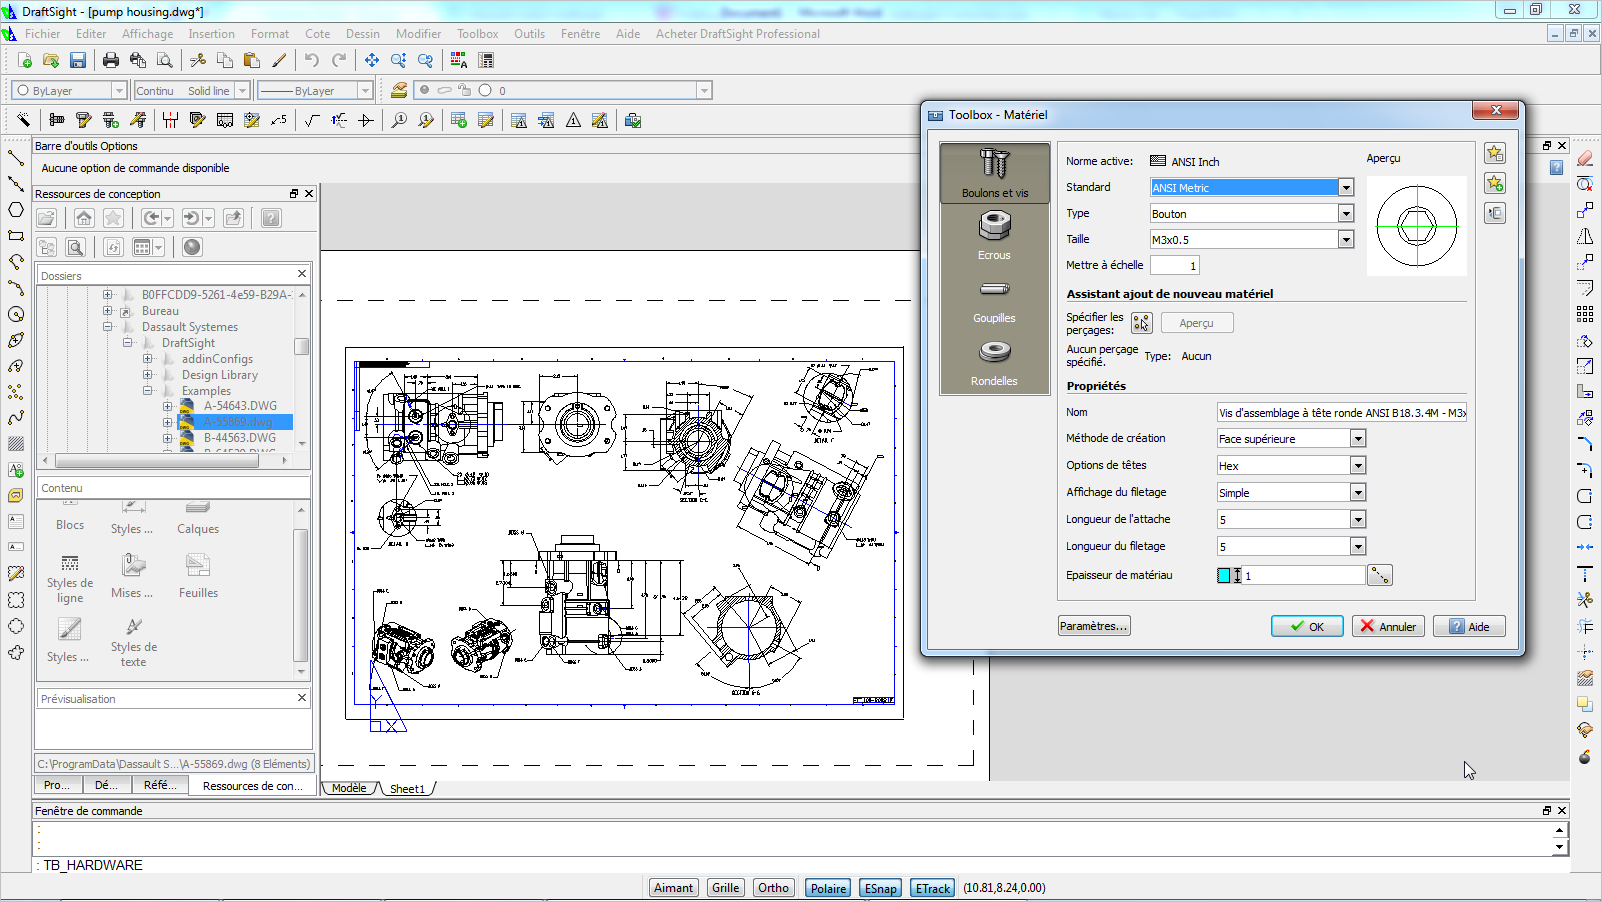Toggle ETrack in status bar
The image size is (1602, 902).
pyautogui.click(x=933, y=888)
